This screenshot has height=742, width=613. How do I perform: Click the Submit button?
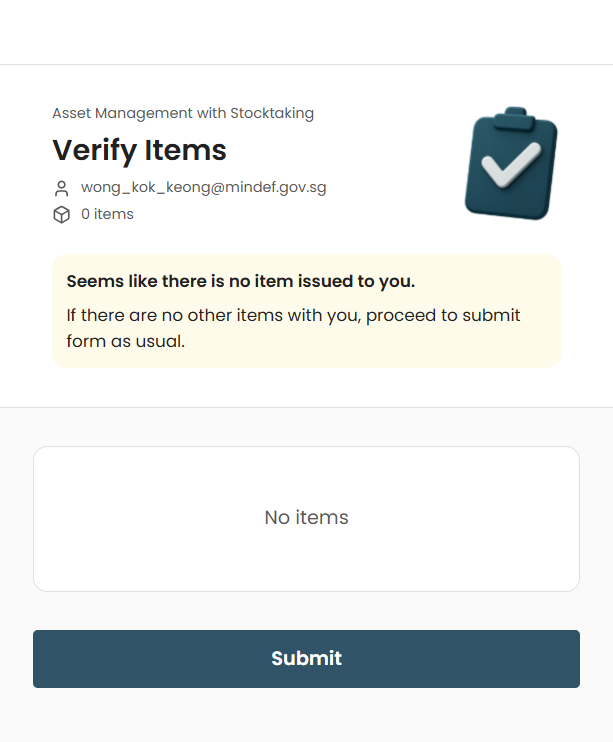click(x=306, y=658)
